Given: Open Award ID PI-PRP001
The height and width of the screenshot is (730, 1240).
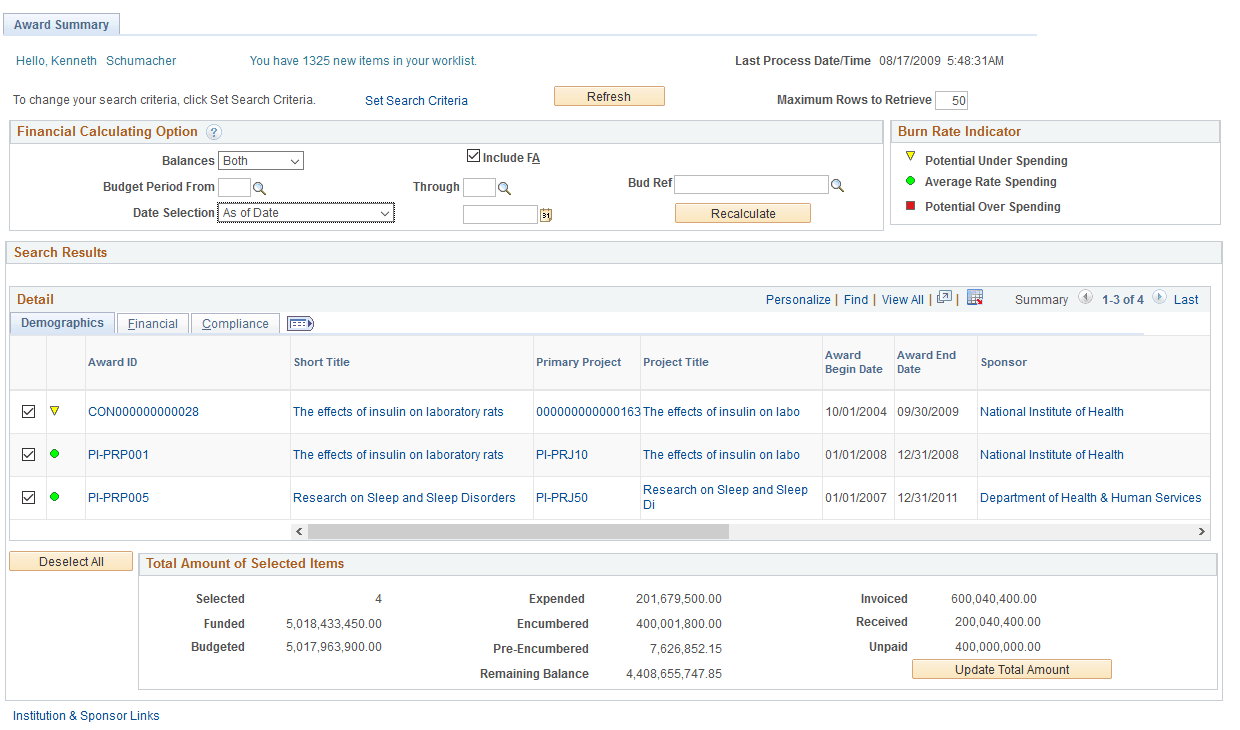Looking at the screenshot, I should (x=118, y=455).
